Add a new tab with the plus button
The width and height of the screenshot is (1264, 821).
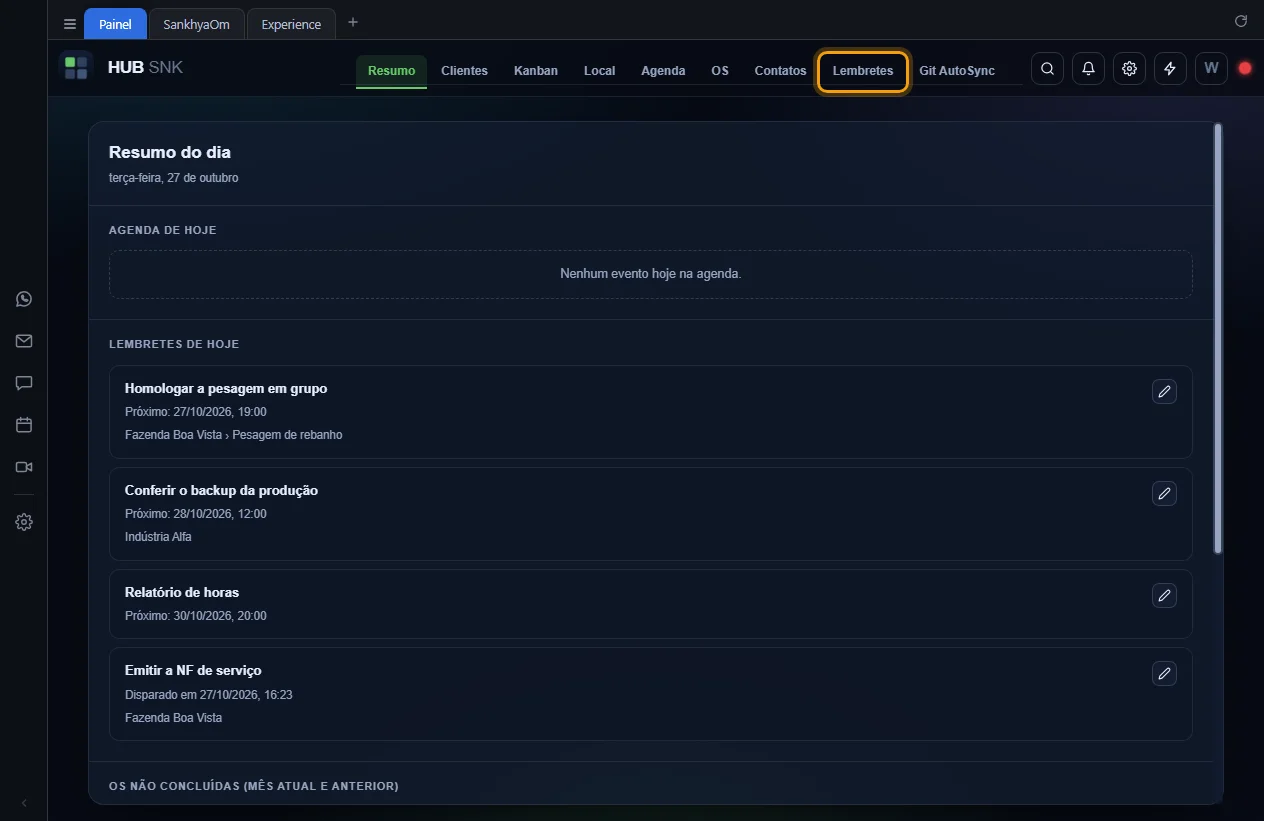coord(352,23)
